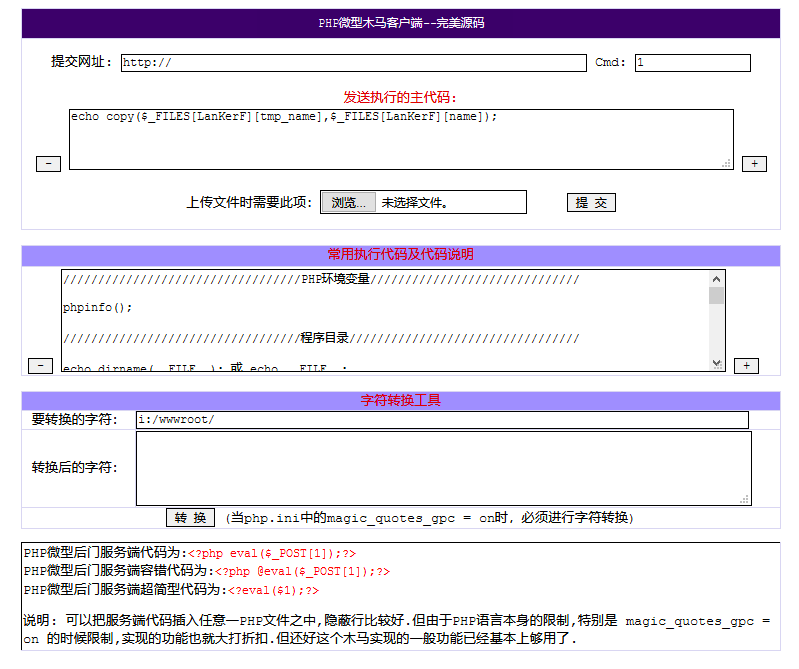
Task: Click the phpinfo(); code line
Action: (x=97, y=307)
